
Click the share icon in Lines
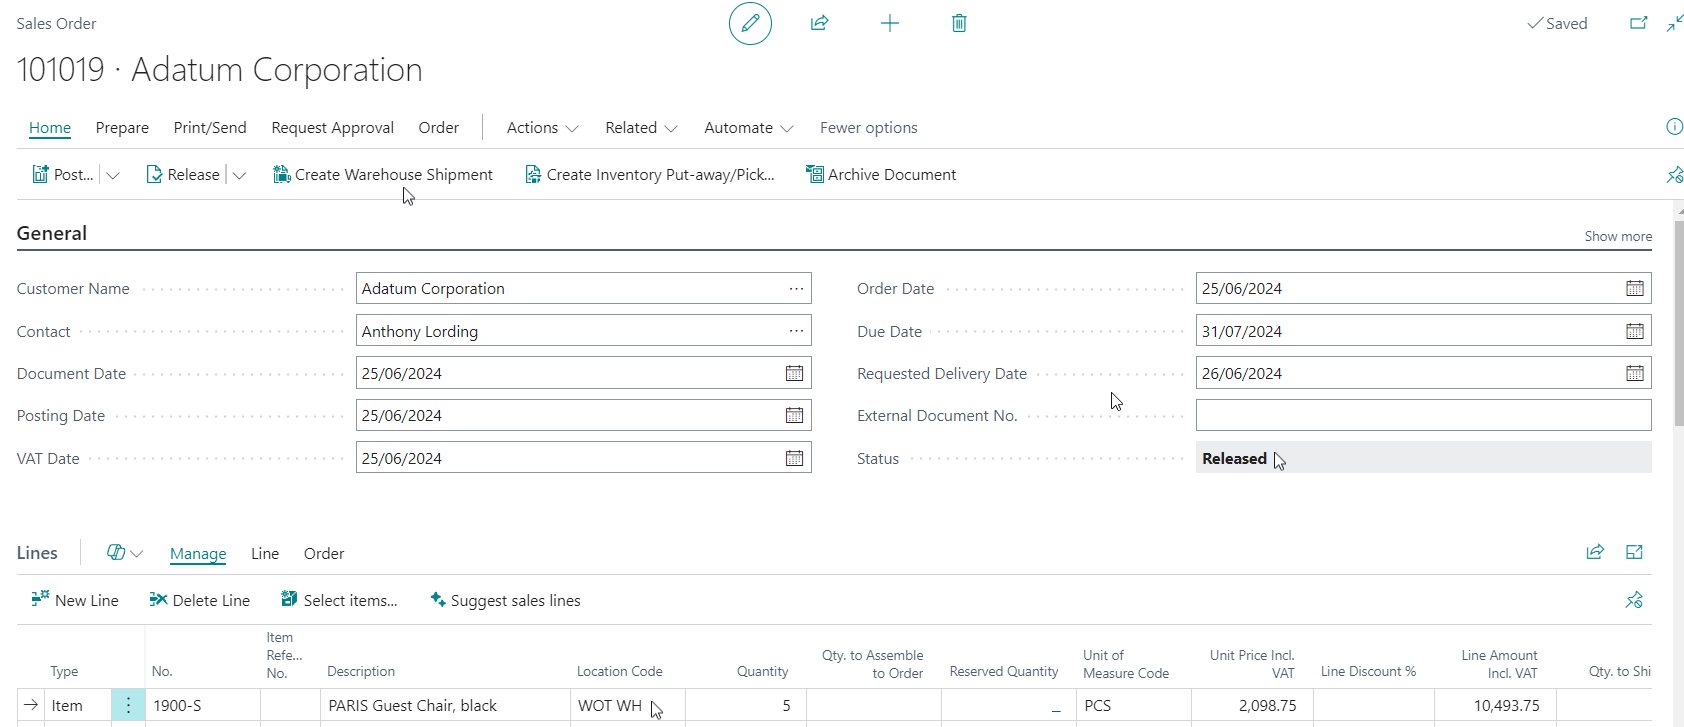(x=1595, y=552)
